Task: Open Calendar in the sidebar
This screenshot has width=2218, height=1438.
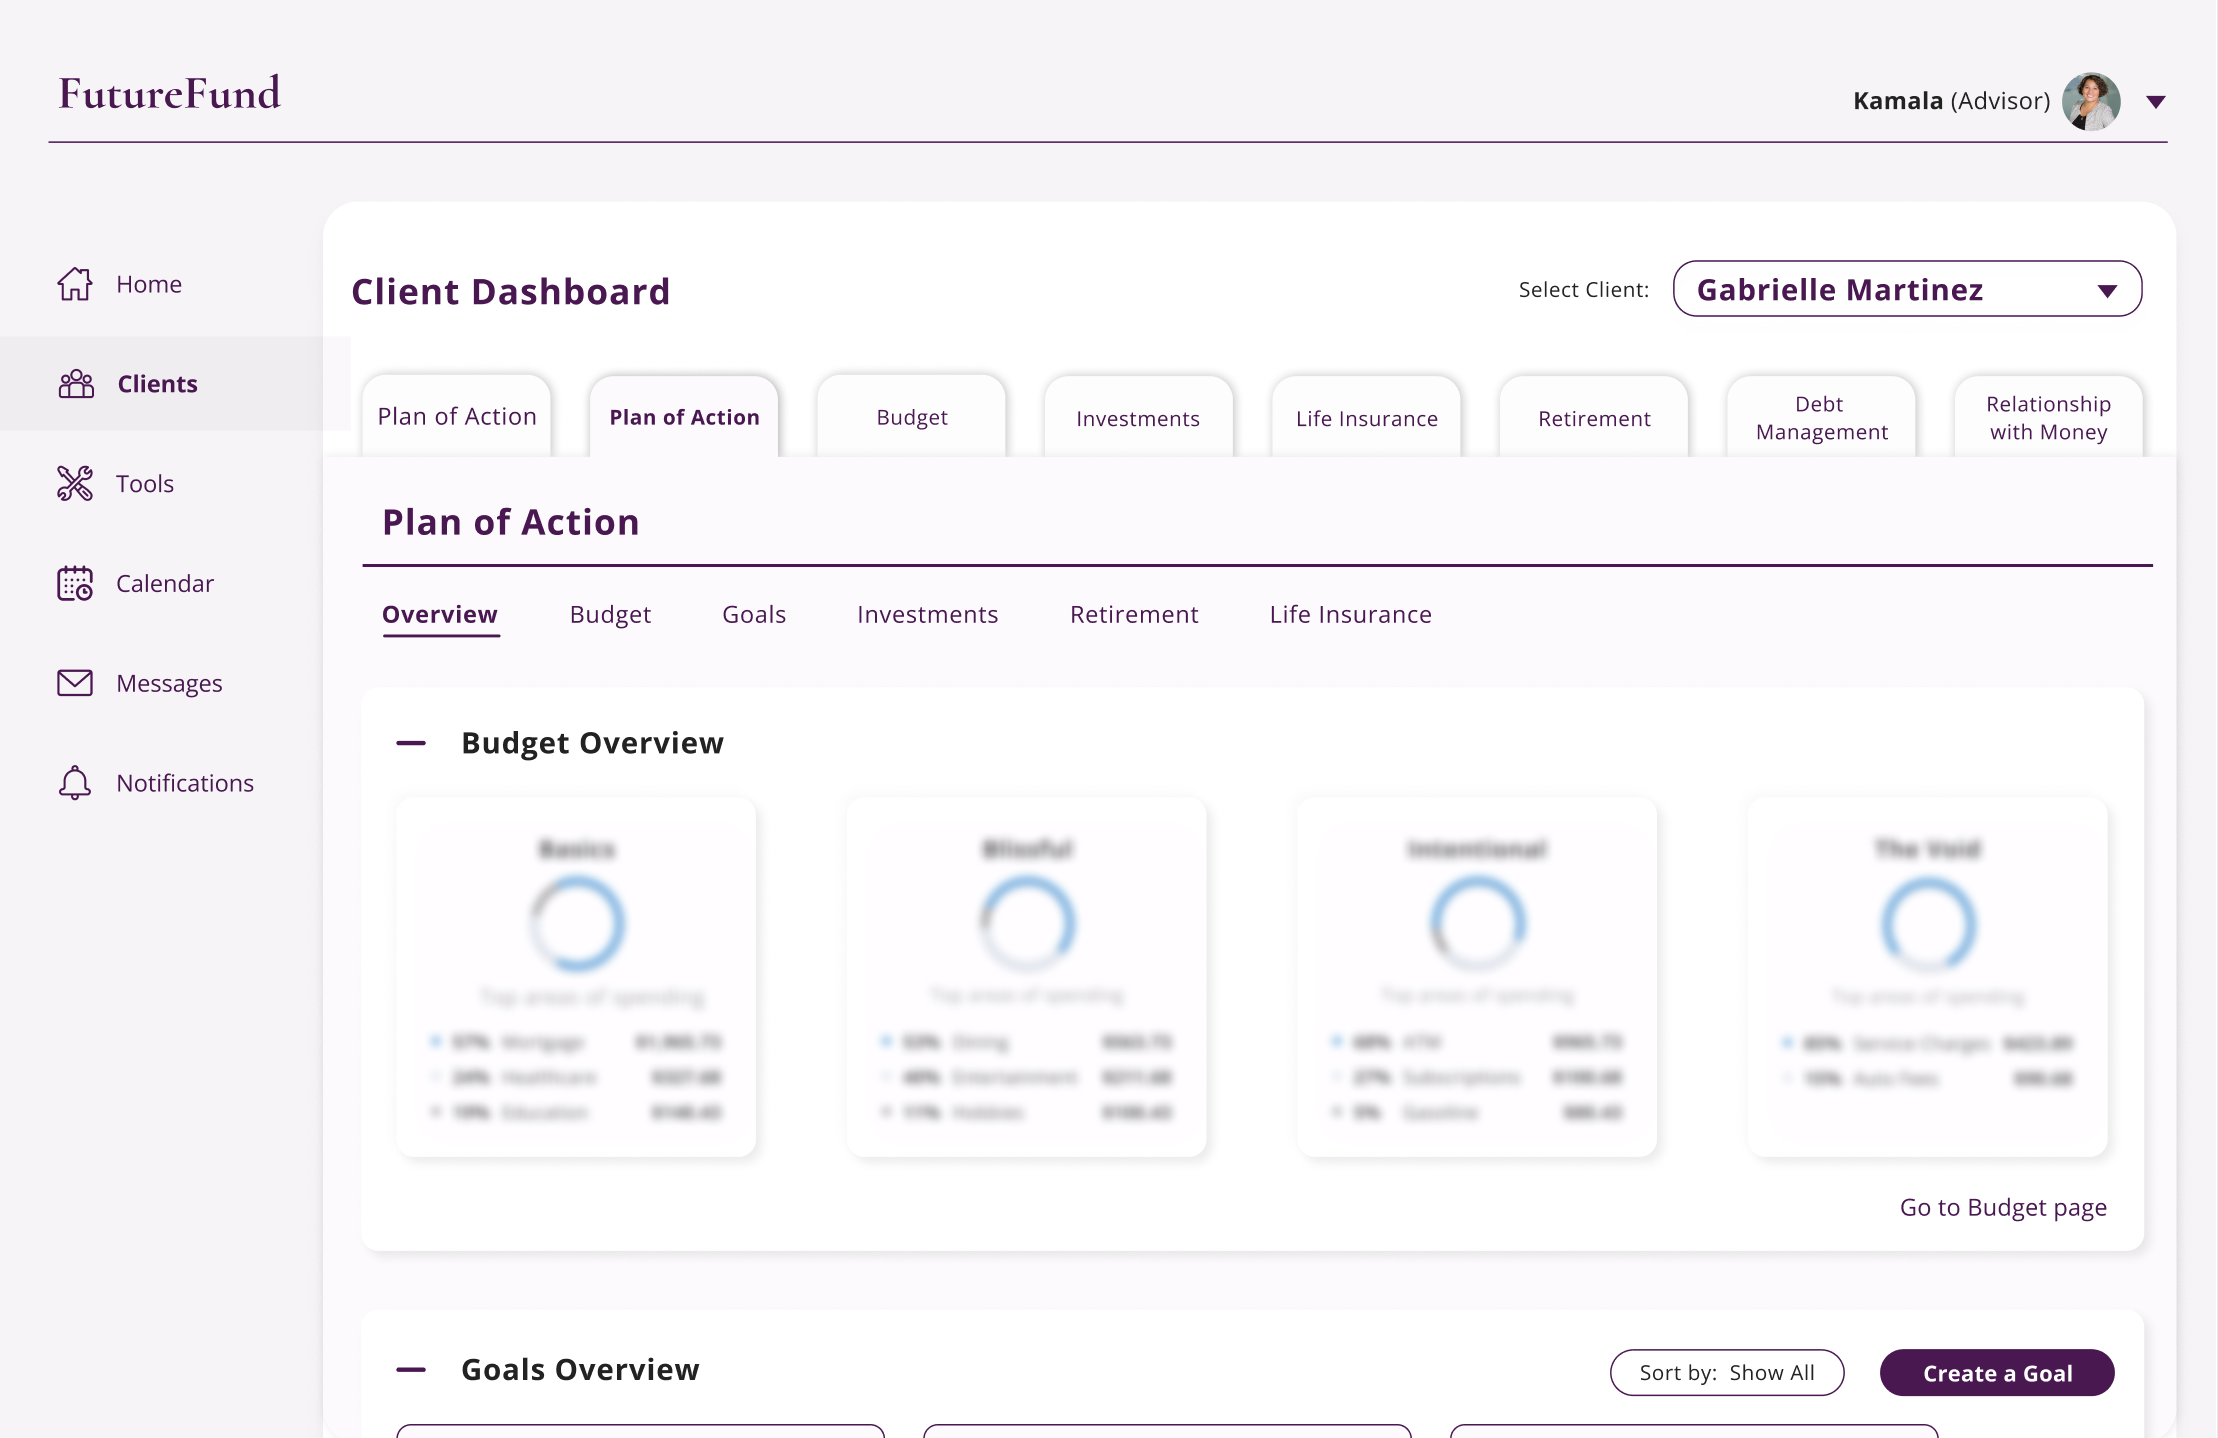Action: pos(165,584)
